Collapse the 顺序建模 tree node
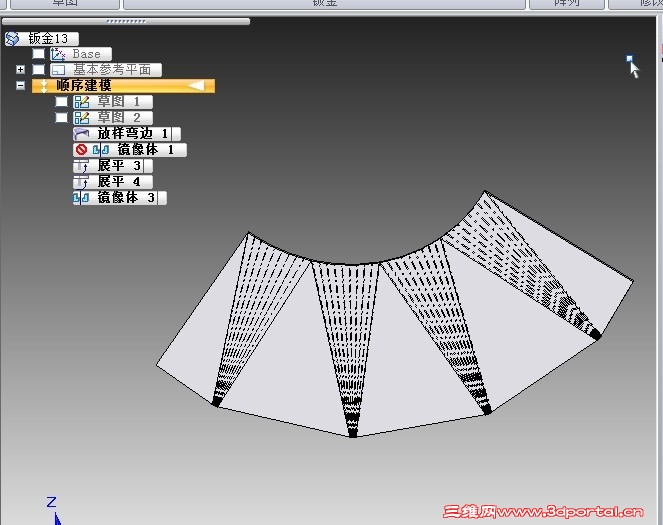Screen dimensions: 663x525 pyautogui.click(x=20, y=85)
